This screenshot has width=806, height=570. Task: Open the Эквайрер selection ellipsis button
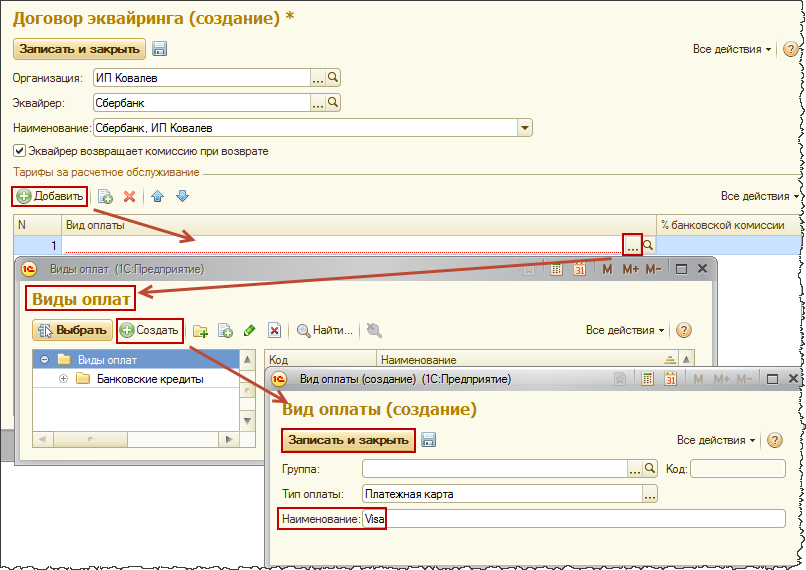click(x=318, y=103)
